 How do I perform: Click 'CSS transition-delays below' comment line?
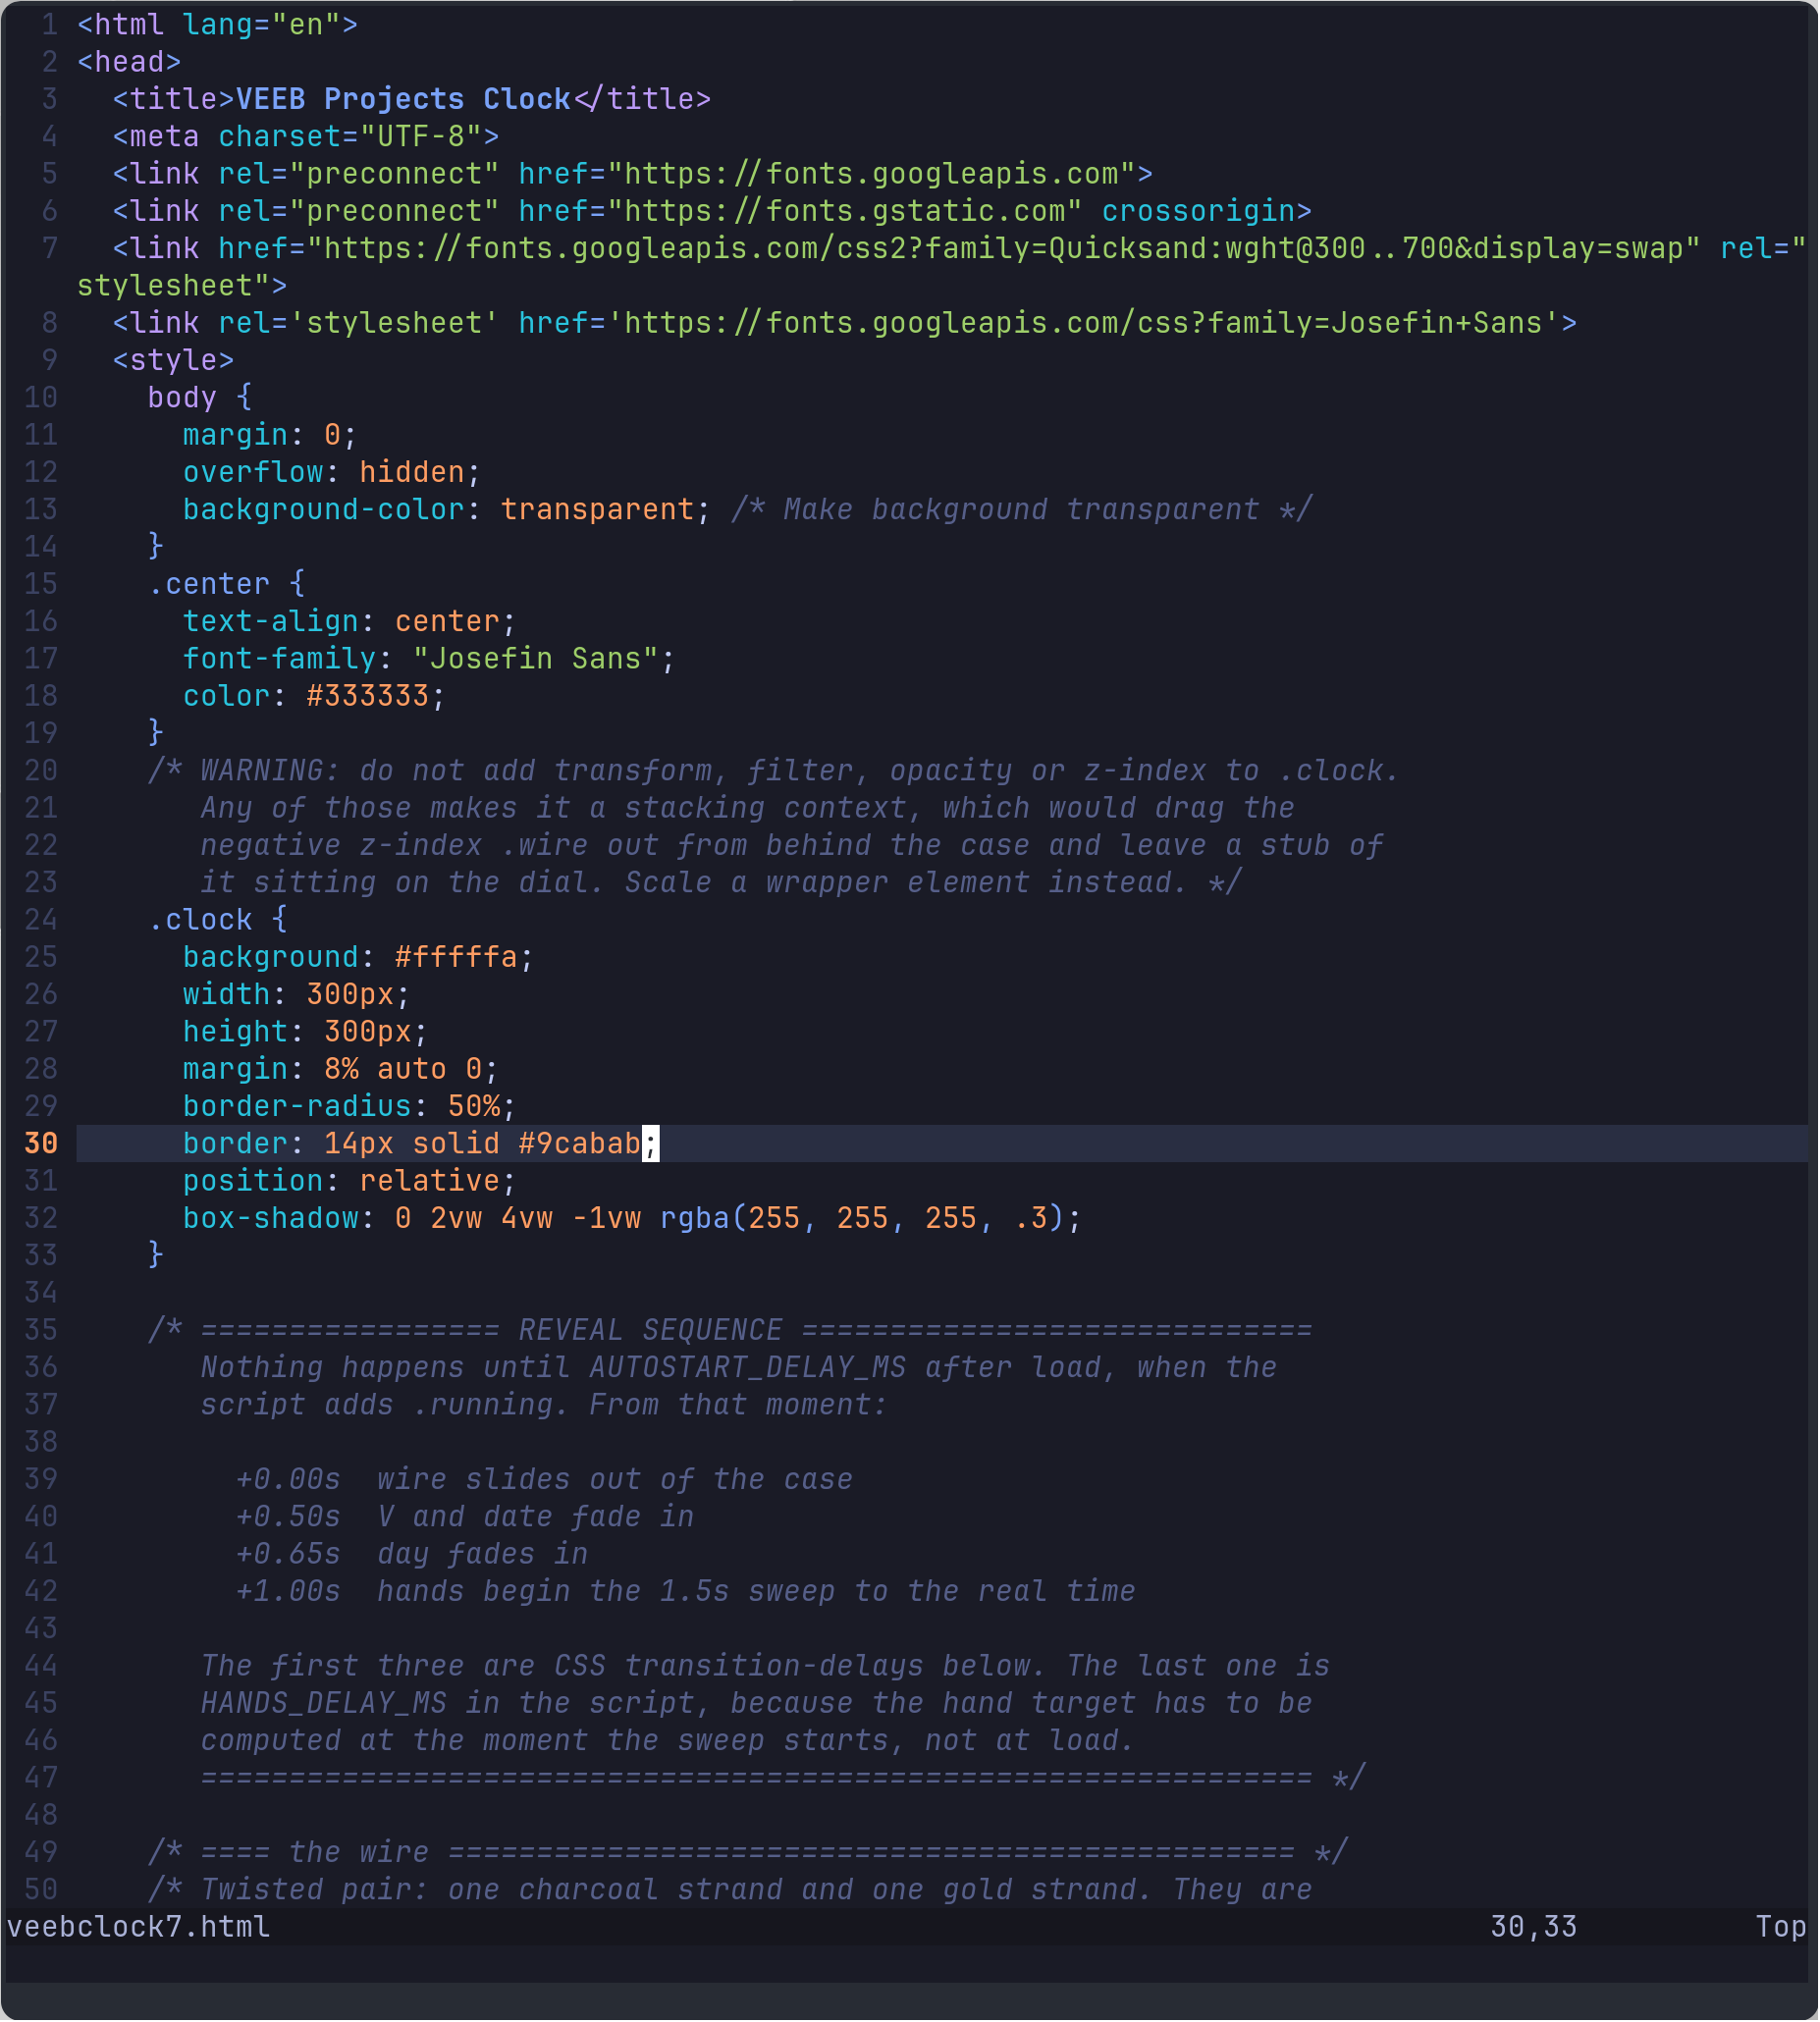[x=766, y=1667]
